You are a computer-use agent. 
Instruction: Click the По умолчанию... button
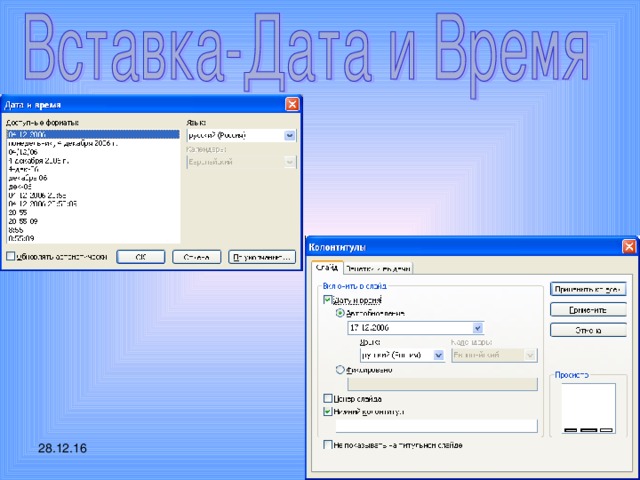pos(262,257)
